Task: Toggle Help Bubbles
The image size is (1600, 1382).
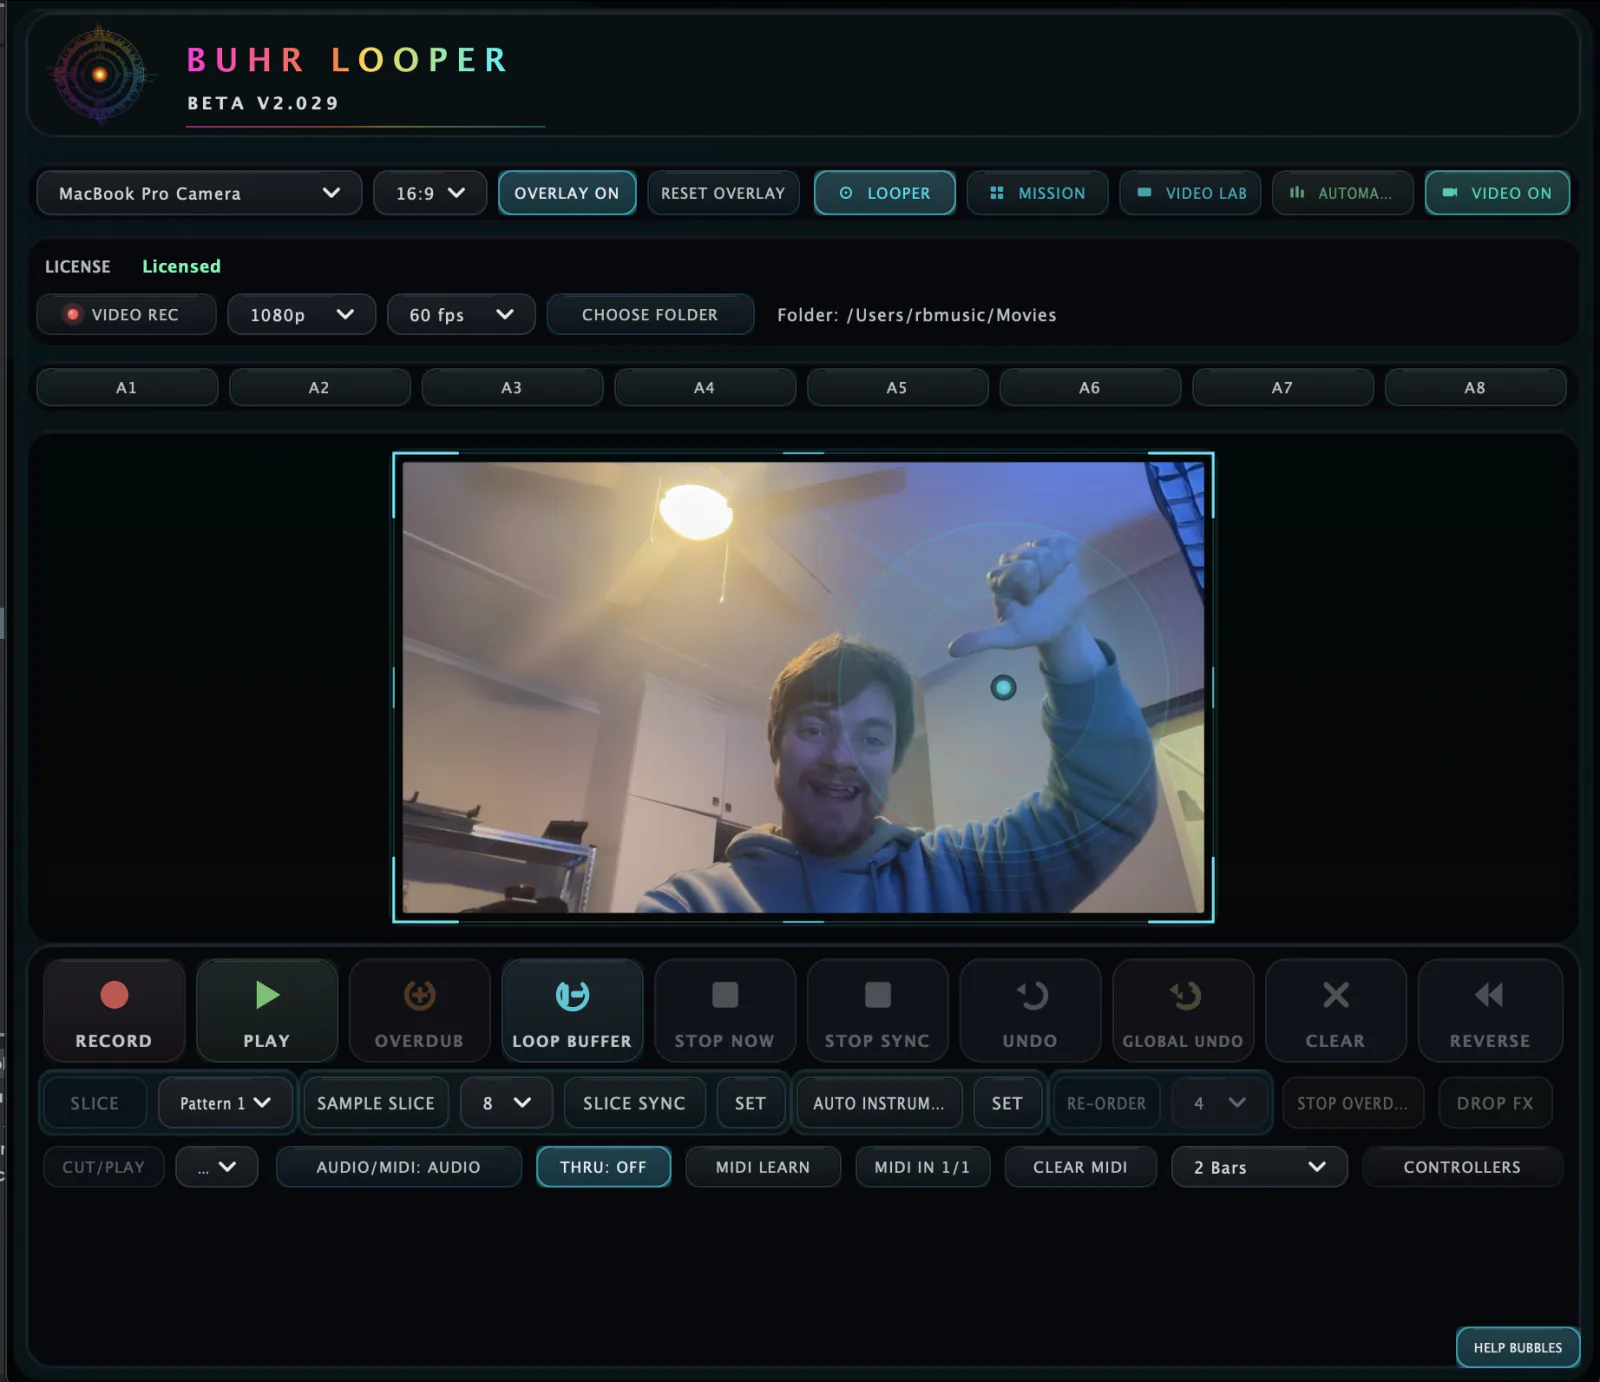Action: [x=1518, y=1347]
